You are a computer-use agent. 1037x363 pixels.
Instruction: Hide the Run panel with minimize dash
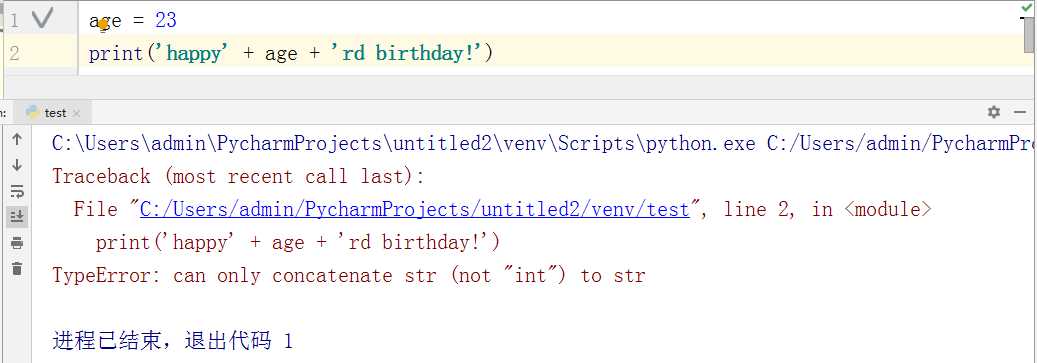click(1020, 112)
